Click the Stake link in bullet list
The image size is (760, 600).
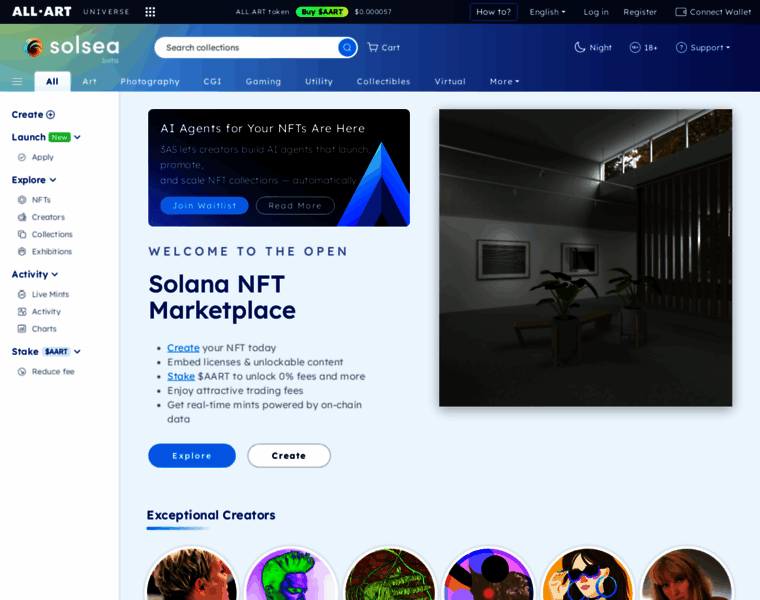coord(181,376)
